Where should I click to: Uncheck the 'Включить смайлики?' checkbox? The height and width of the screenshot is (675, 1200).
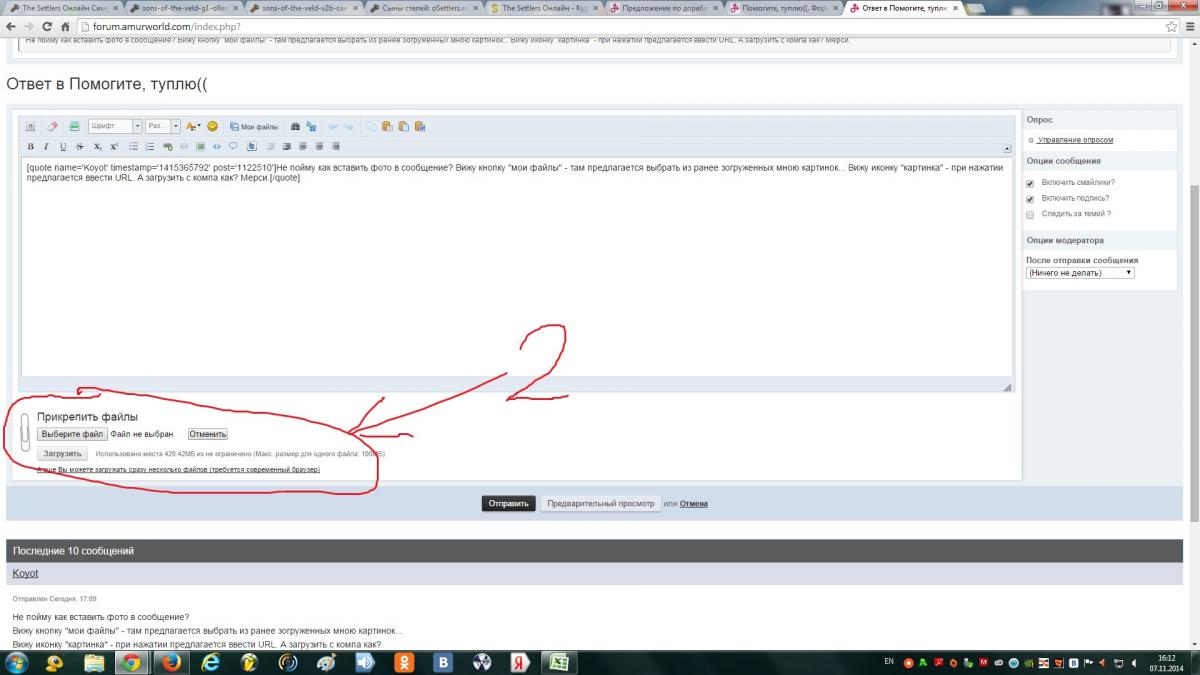tap(1030, 183)
